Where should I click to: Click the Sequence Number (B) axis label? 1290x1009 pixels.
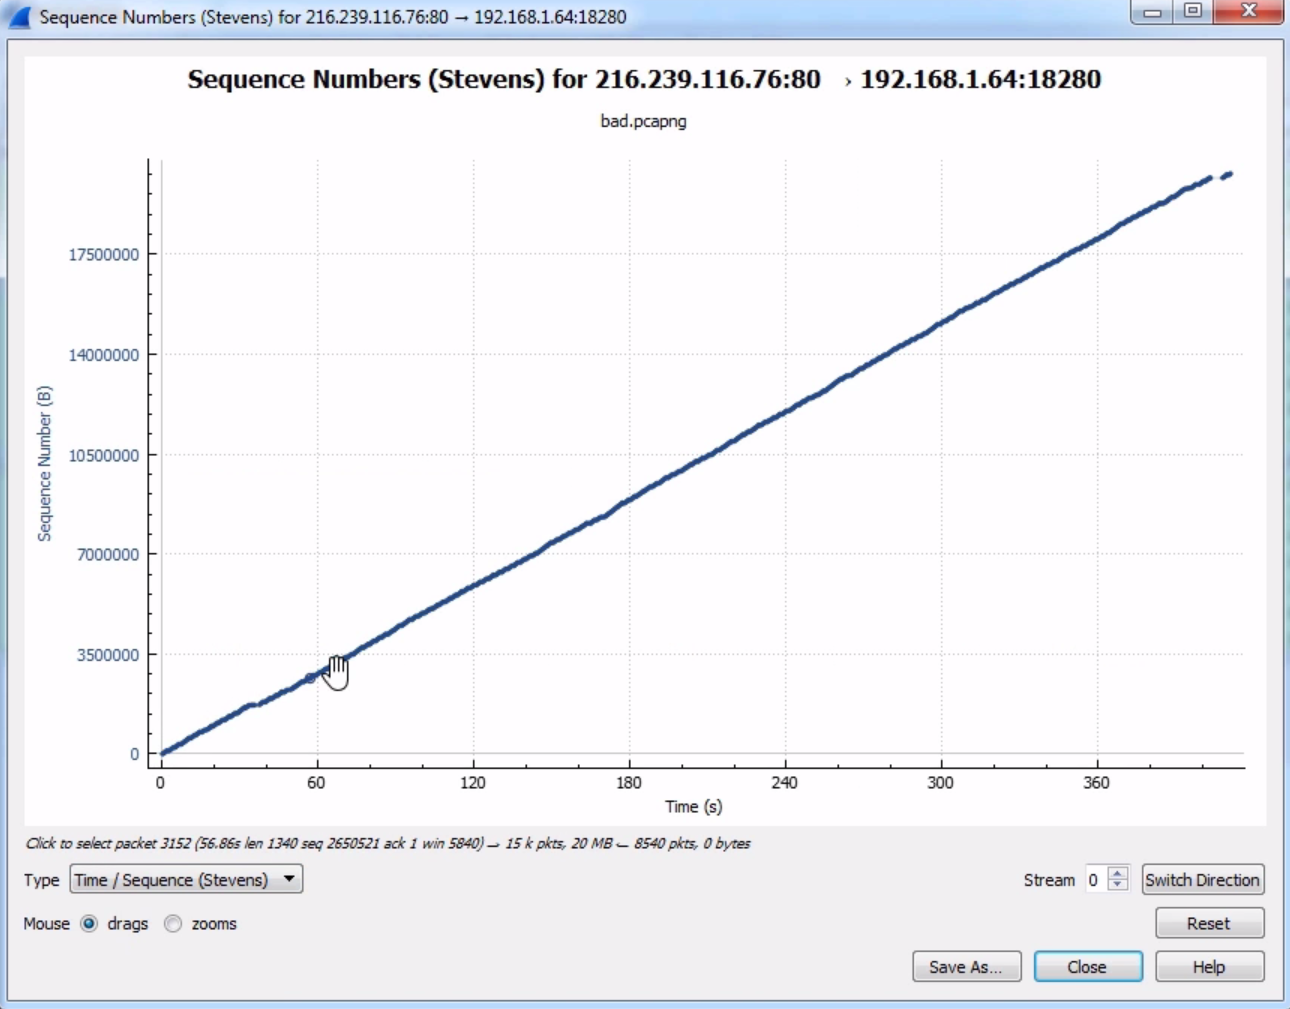tap(44, 464)
